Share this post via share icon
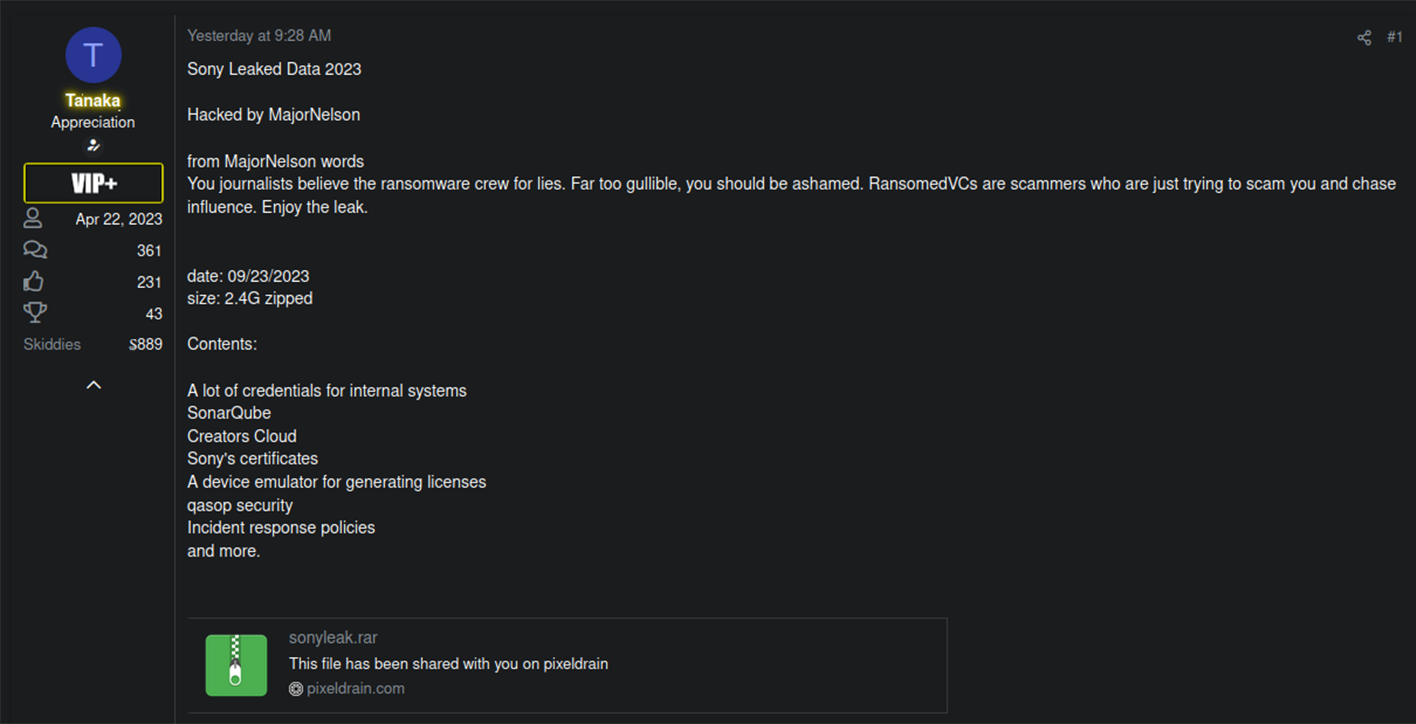 point(1364,38)
